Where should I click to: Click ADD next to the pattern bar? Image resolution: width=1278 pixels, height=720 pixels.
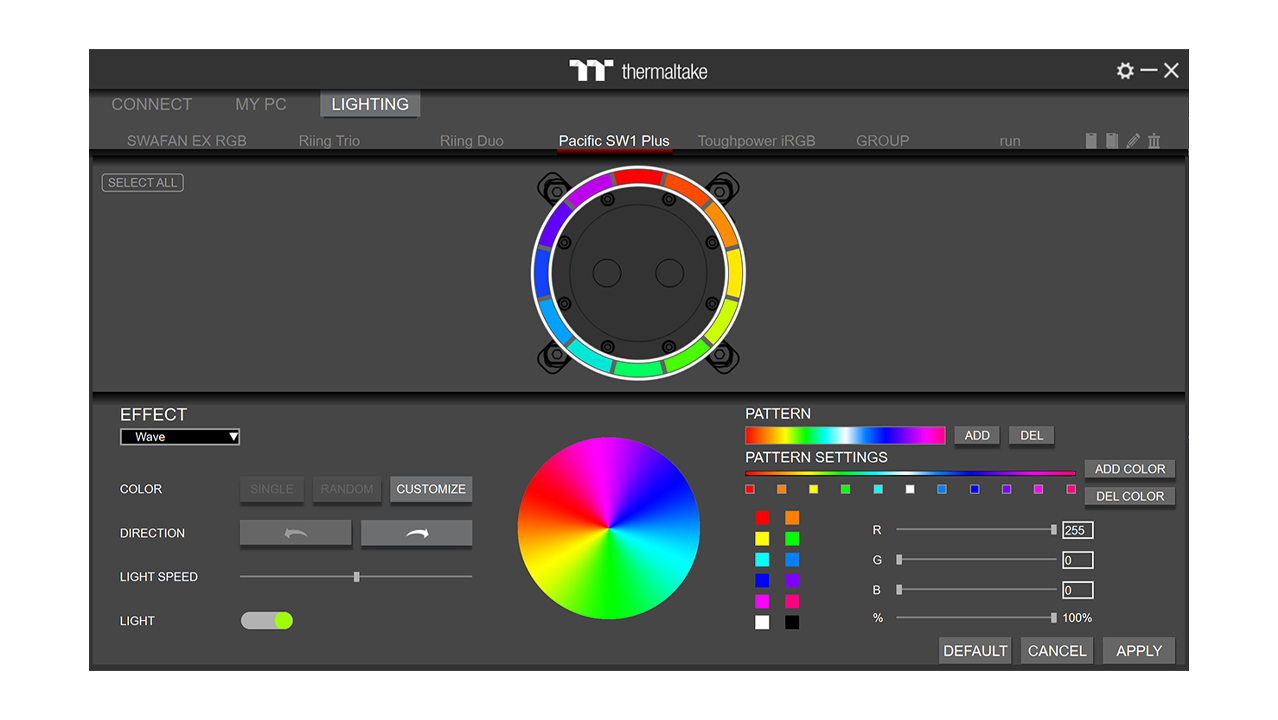(x=977, y=435)
